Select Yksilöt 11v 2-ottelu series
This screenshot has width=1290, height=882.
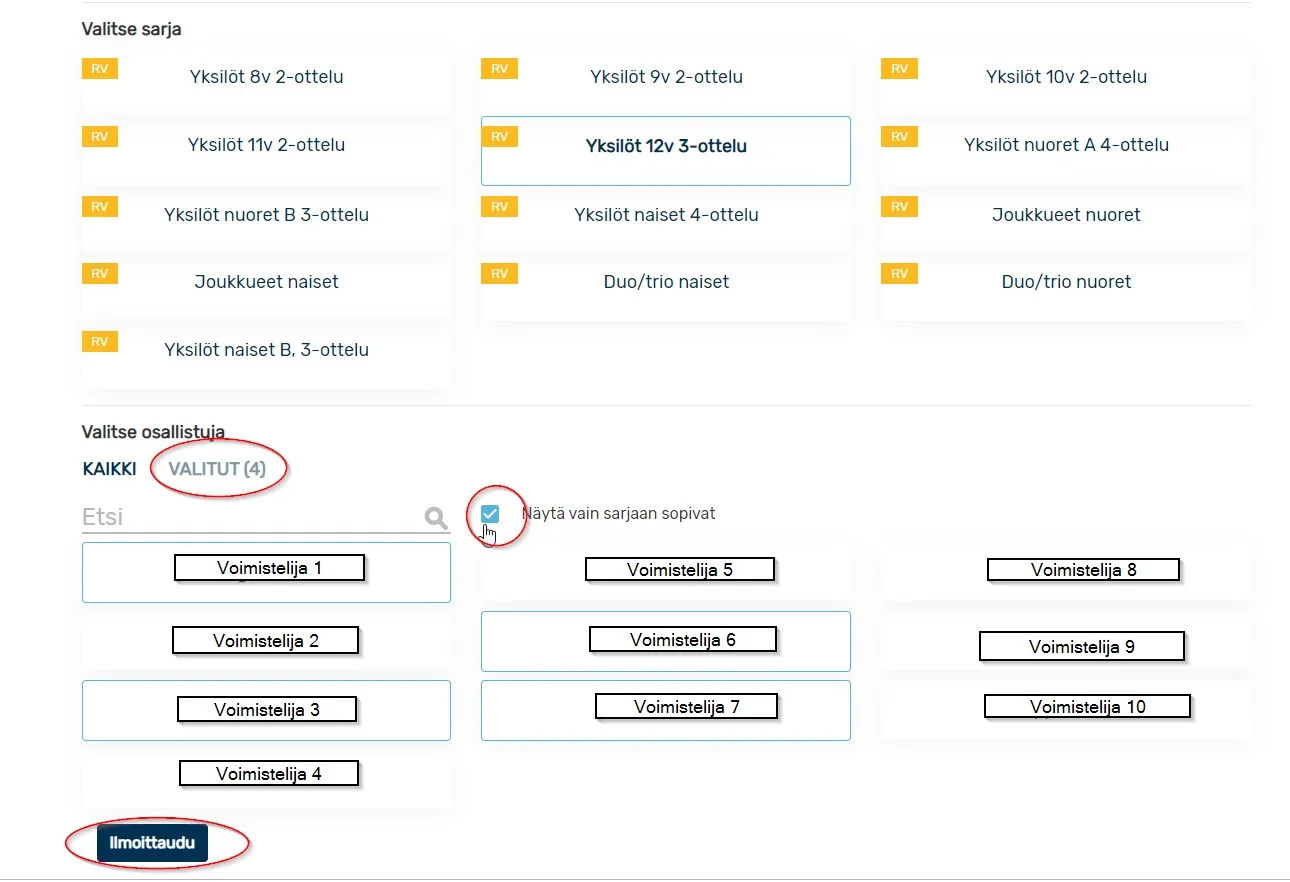[266, 151]
